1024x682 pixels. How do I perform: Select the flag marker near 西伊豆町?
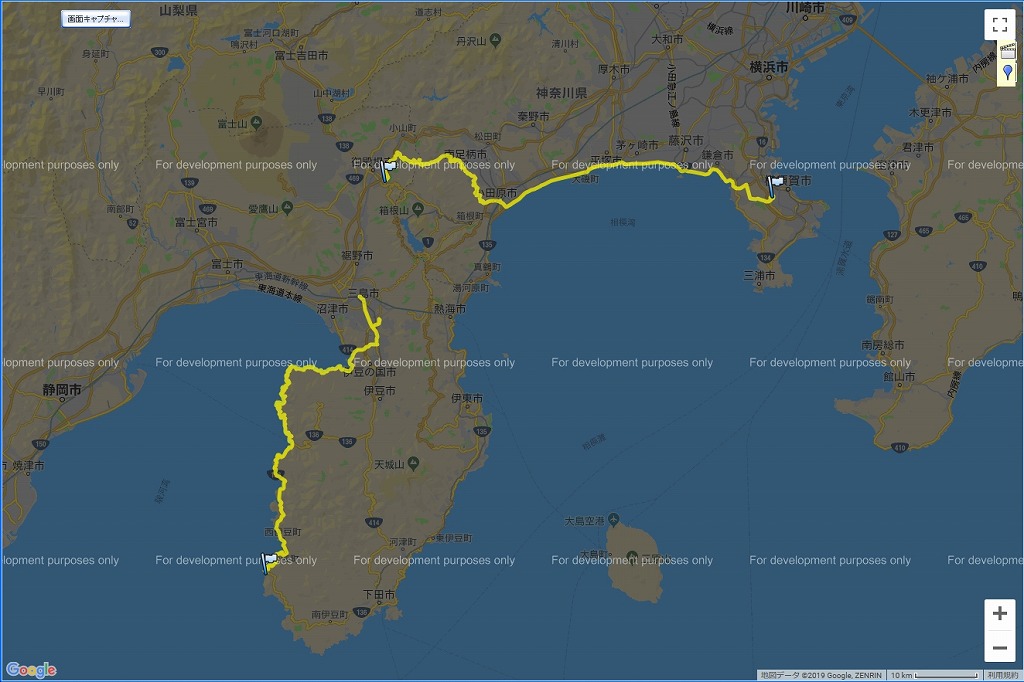click(x=269, y=563)
